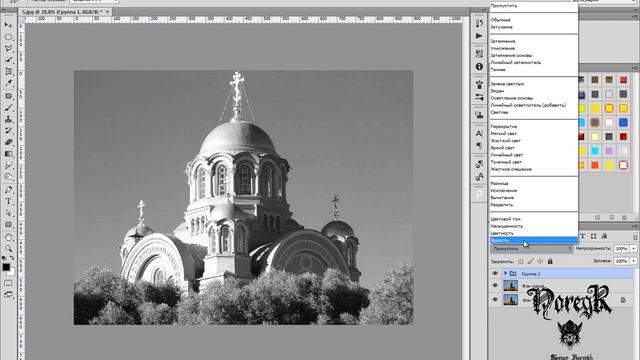640x360 pixels.
Task: Open the Opacity slider dropdown arrow
Action: coord(633,249)
